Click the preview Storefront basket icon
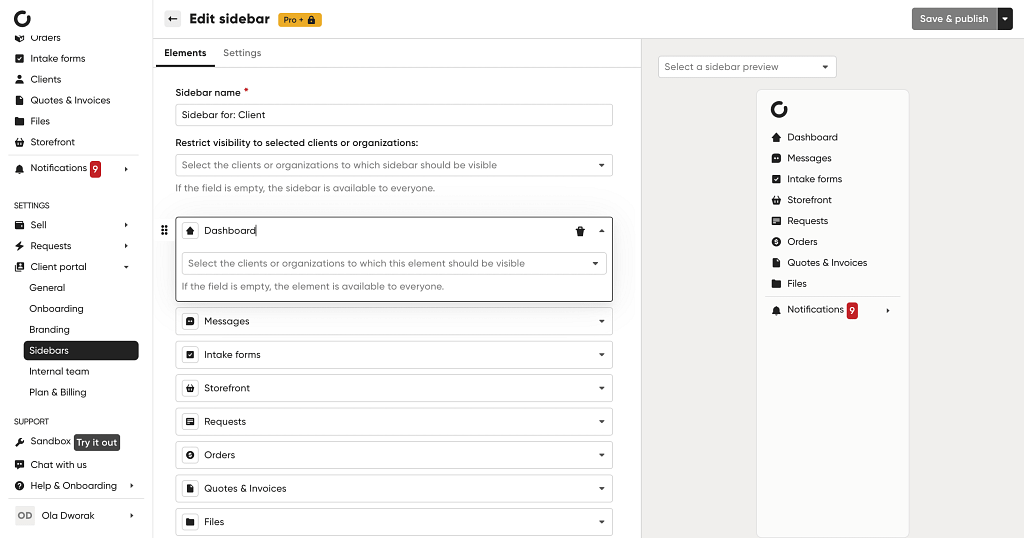 click(x=776, y=200)
